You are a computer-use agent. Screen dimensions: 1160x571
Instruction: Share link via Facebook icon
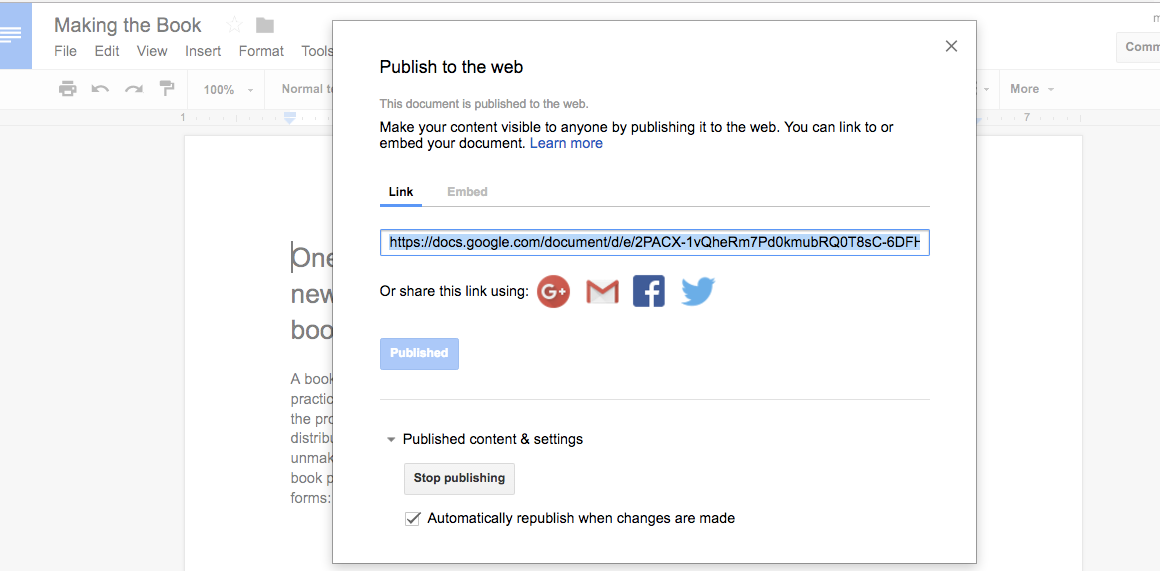pyautogui.click(x=649, y=291)
